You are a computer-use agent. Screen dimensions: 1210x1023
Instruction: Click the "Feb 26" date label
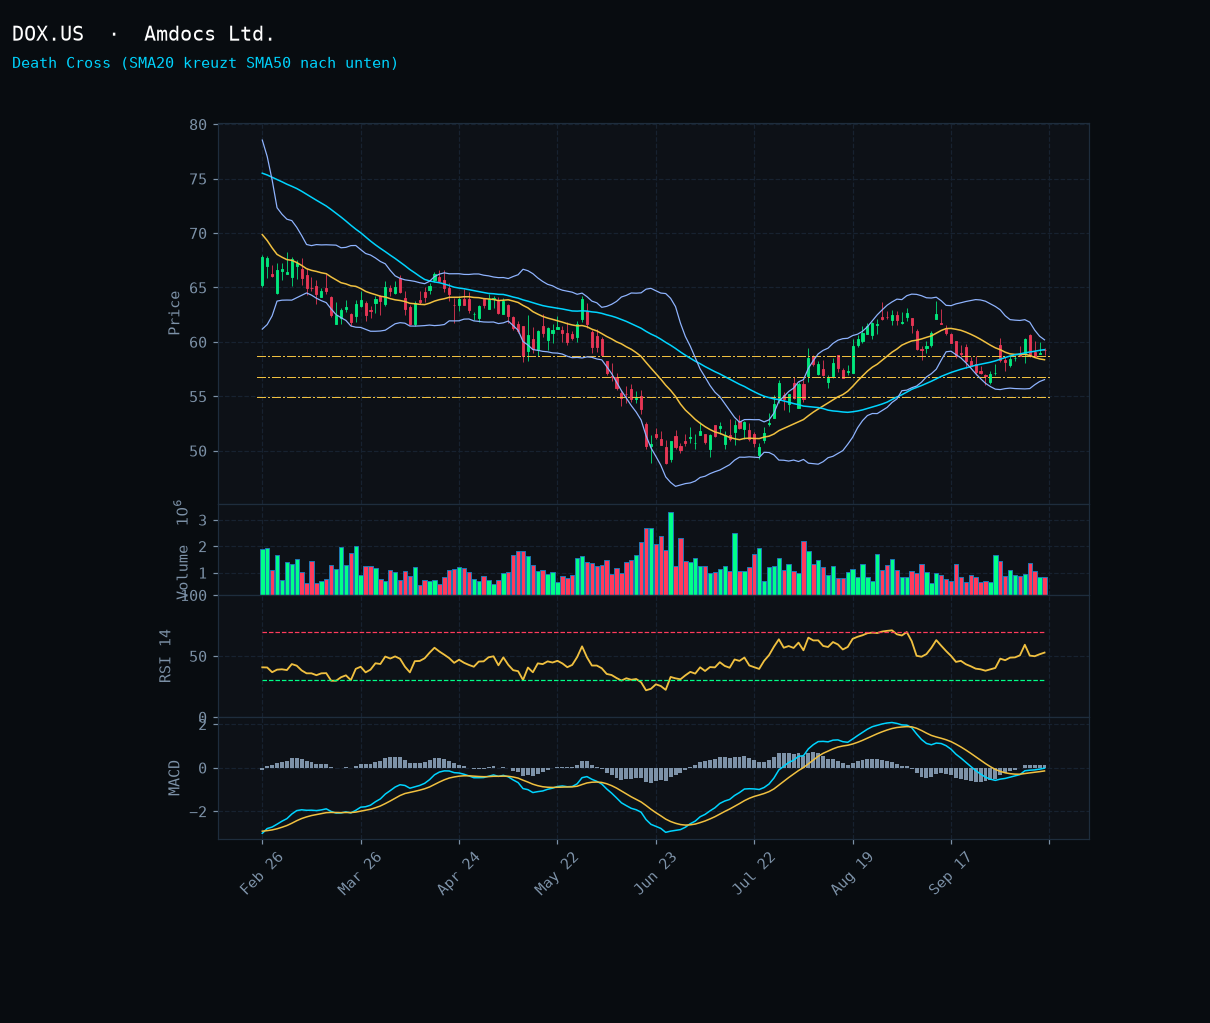(261, 872)
